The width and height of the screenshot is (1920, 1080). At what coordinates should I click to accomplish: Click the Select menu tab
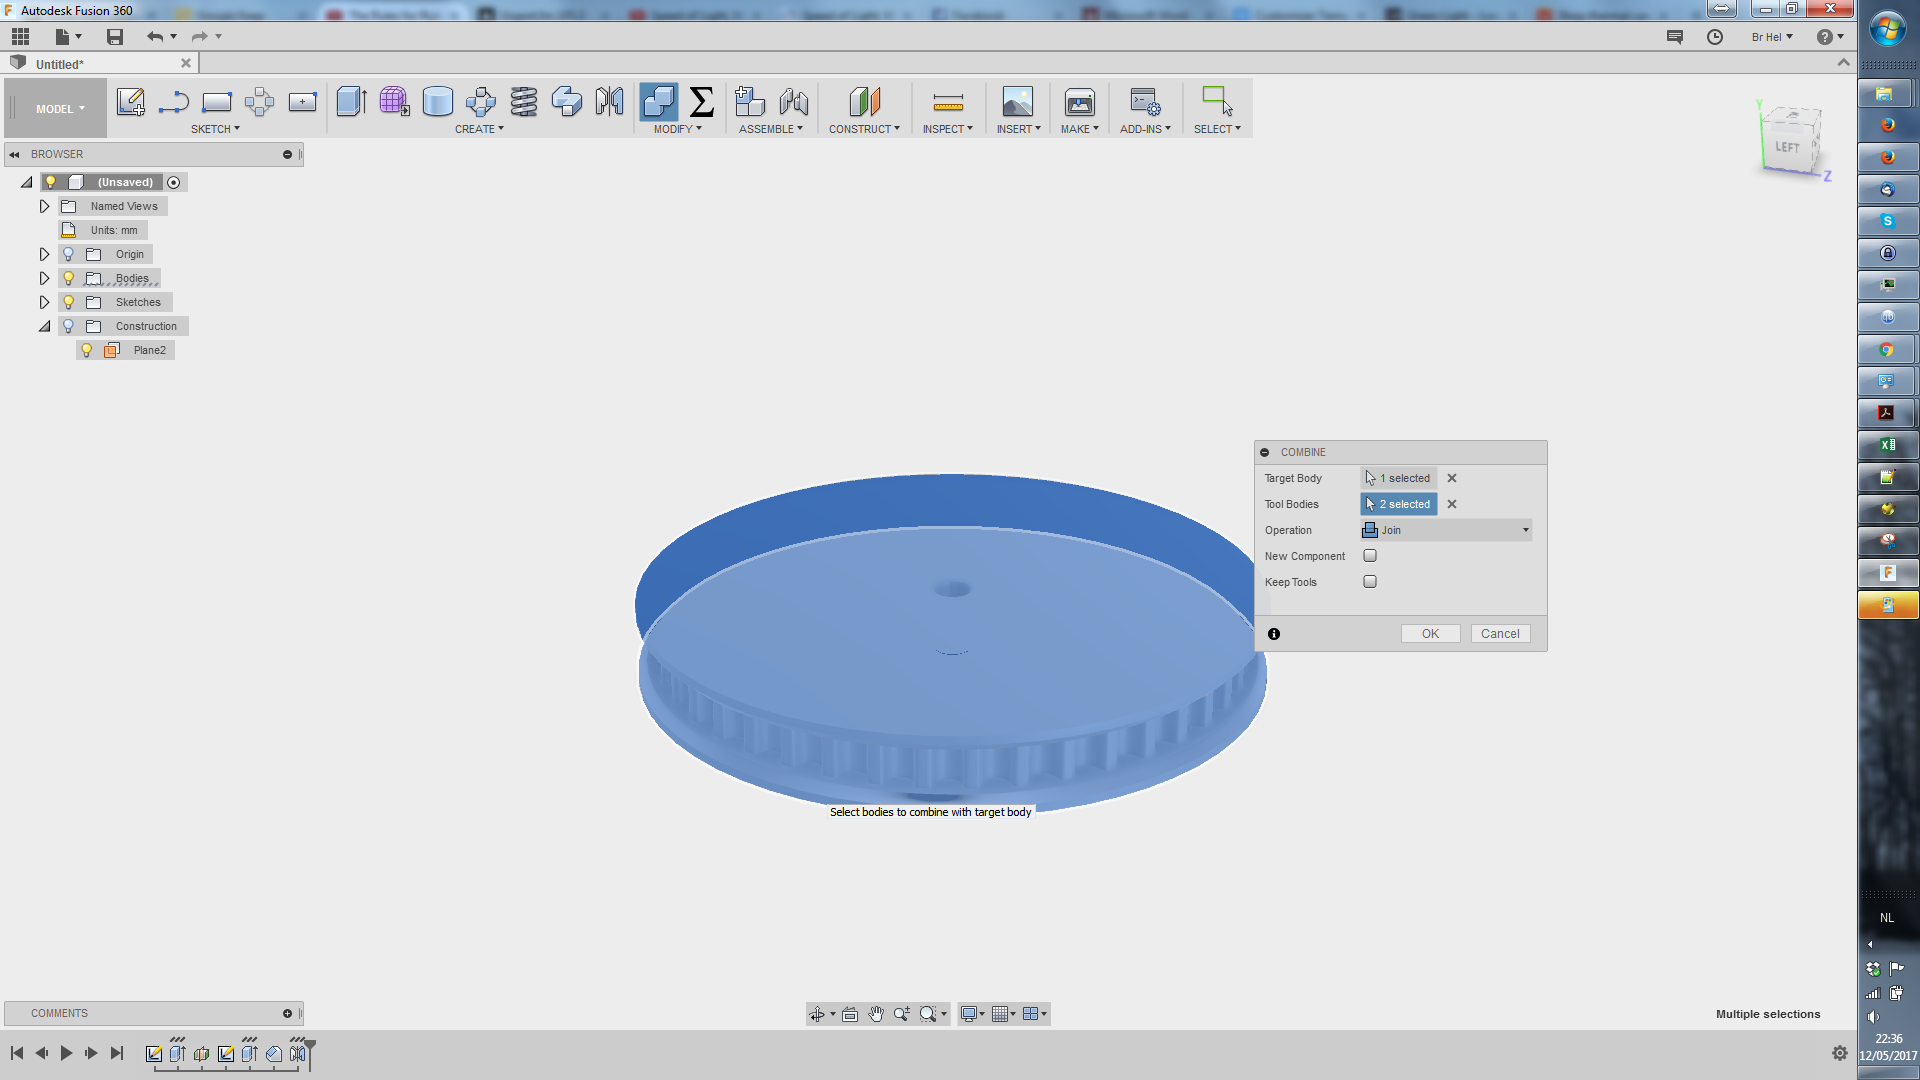[1217, 129]
